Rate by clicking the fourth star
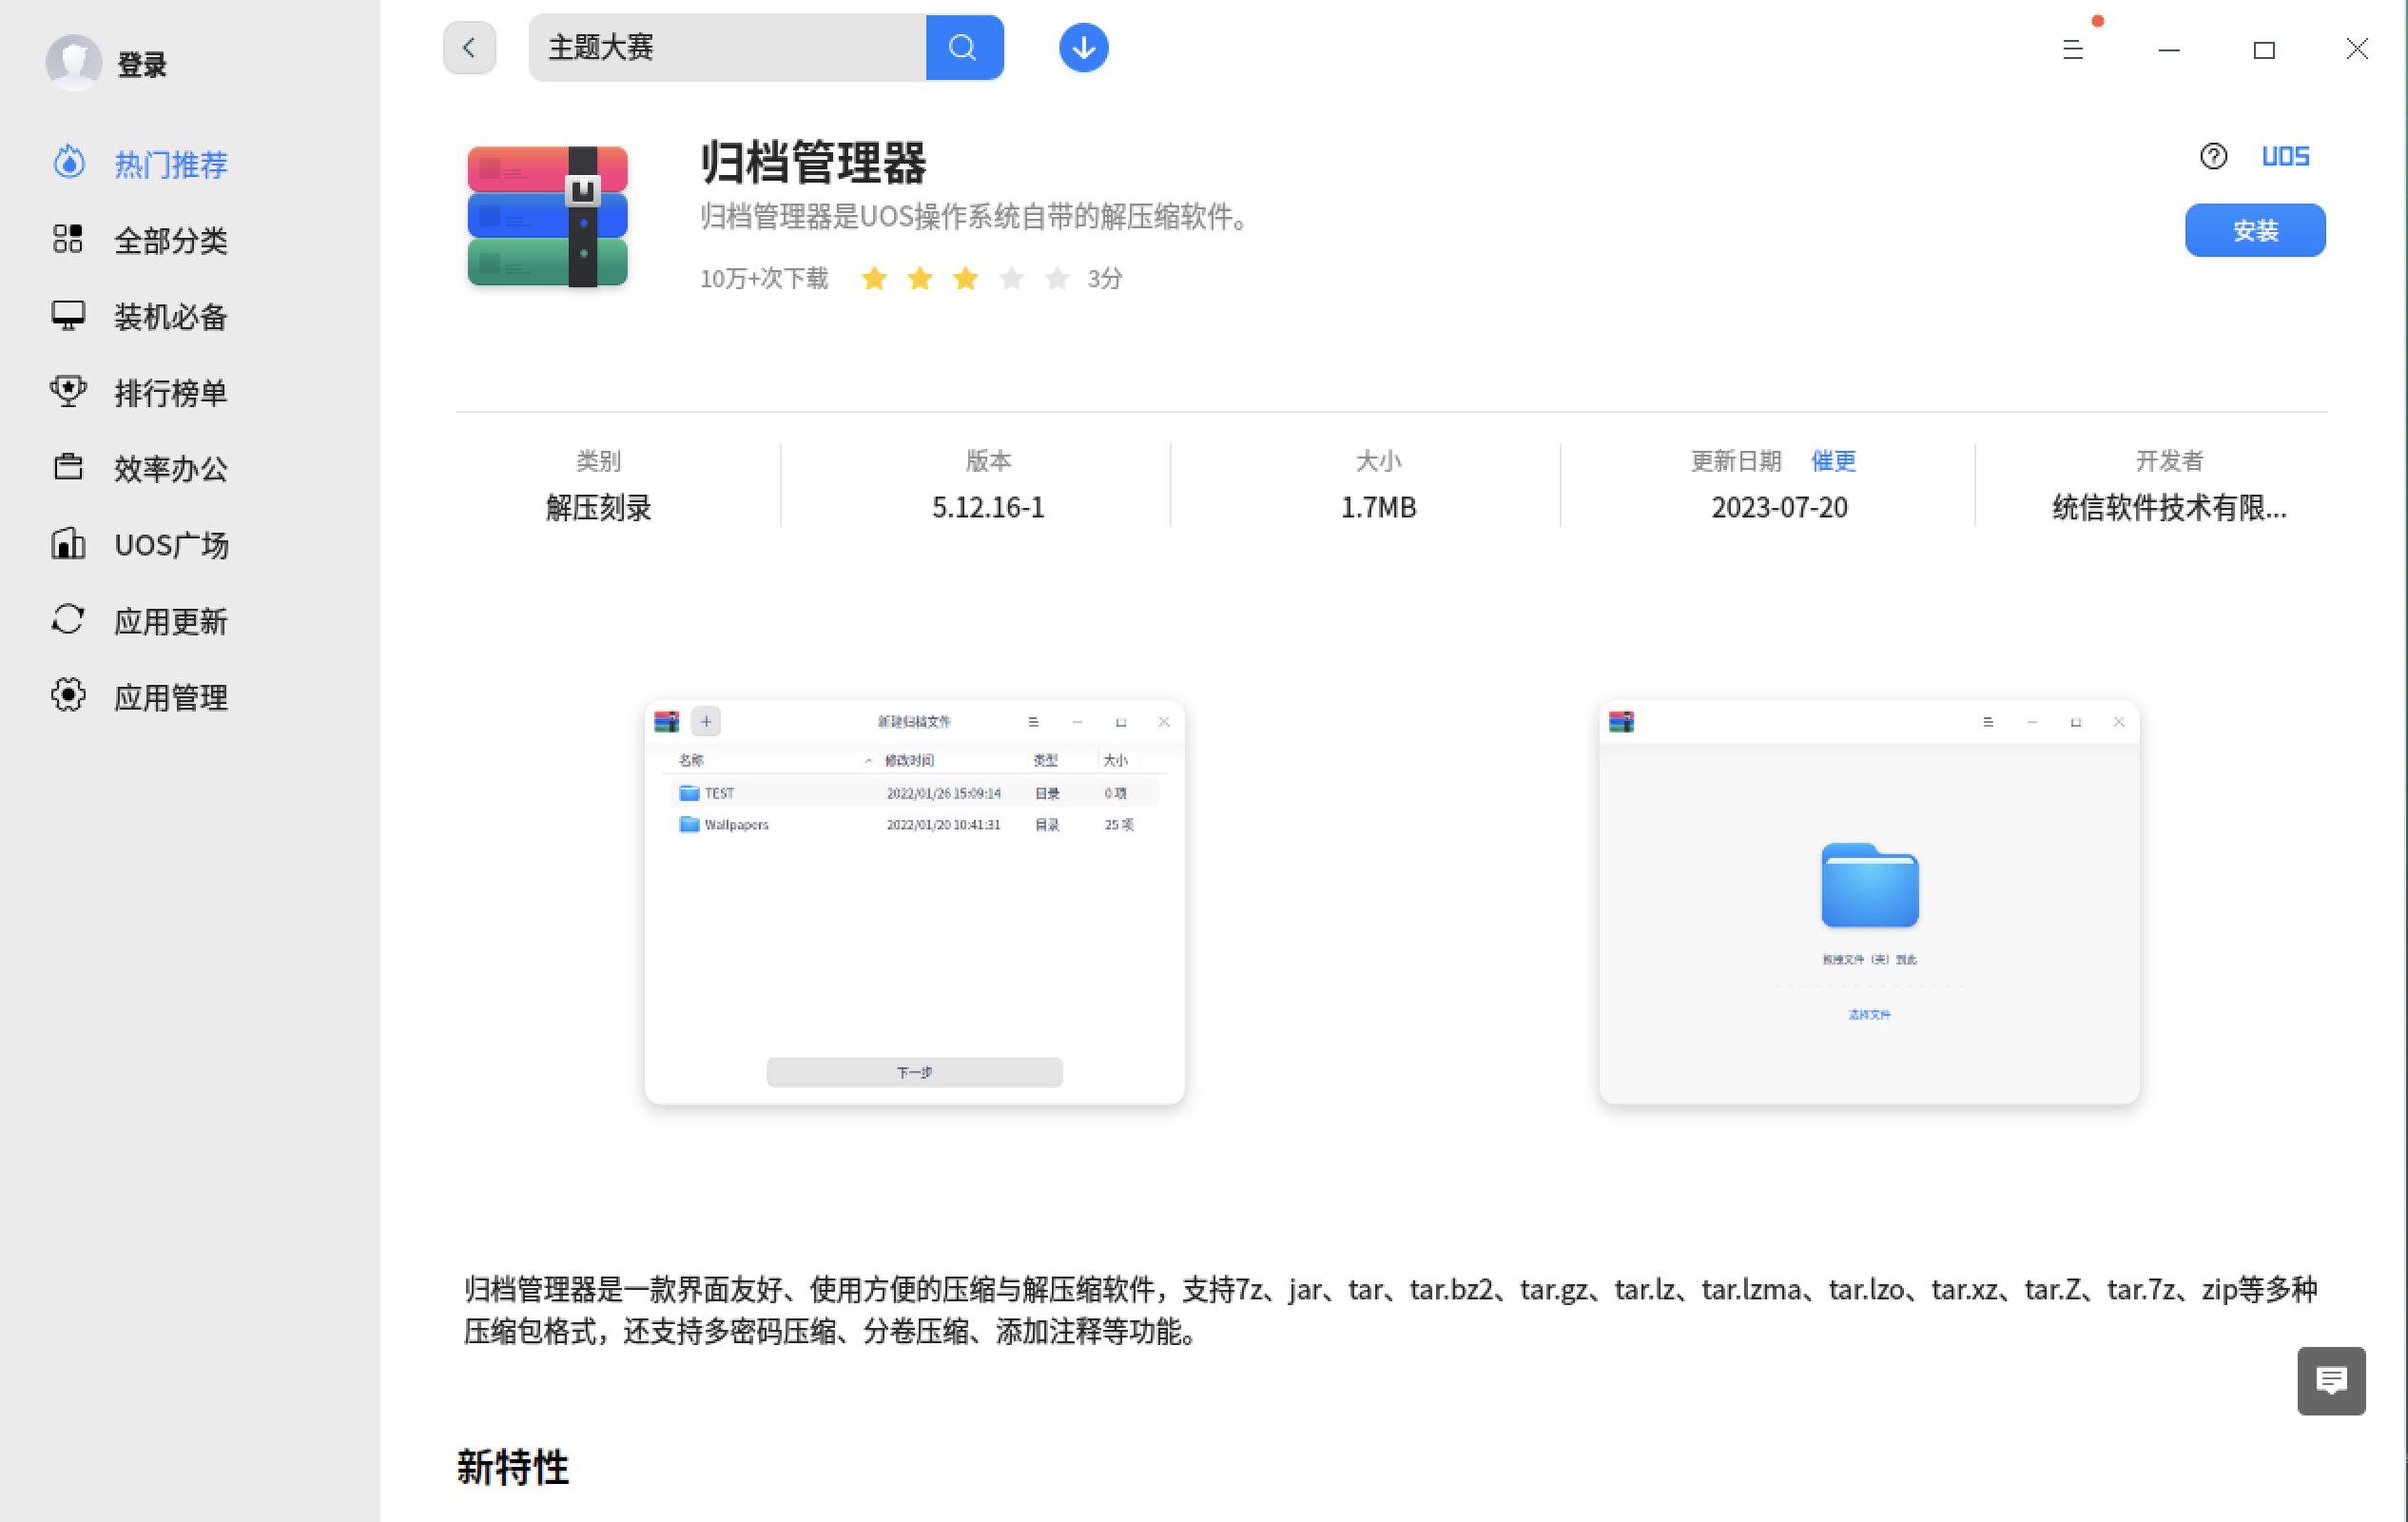Image resolution: width=2408 pixels, height=1522 pixels. pos(1011,278)
